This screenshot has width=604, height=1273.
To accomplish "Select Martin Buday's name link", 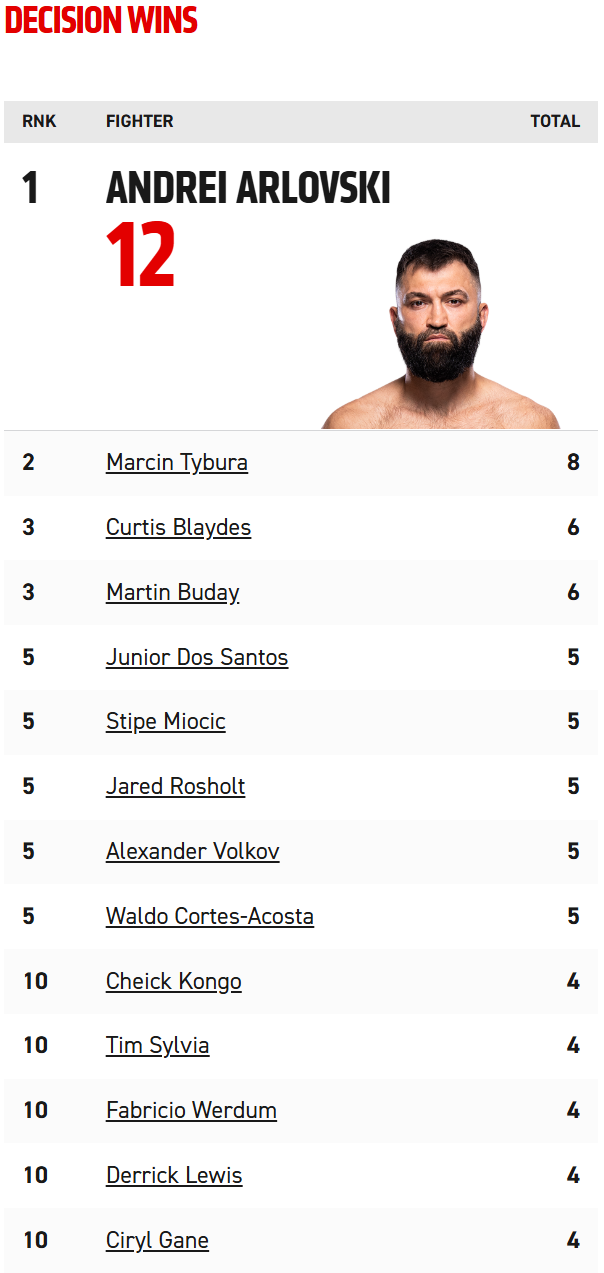I will (x=173, y=593).
